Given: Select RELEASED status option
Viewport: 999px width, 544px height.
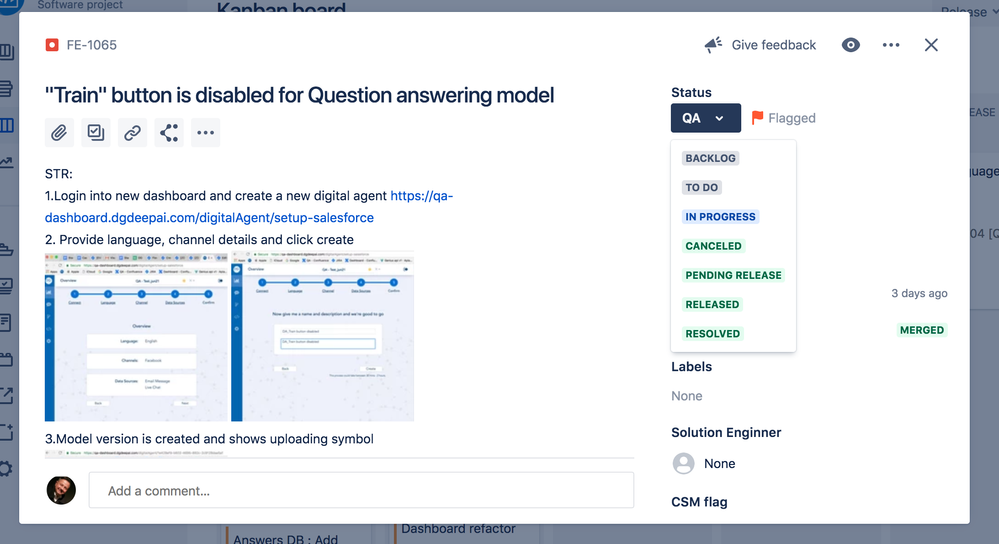Looking at the screenshot, I should tap(712, 304).
